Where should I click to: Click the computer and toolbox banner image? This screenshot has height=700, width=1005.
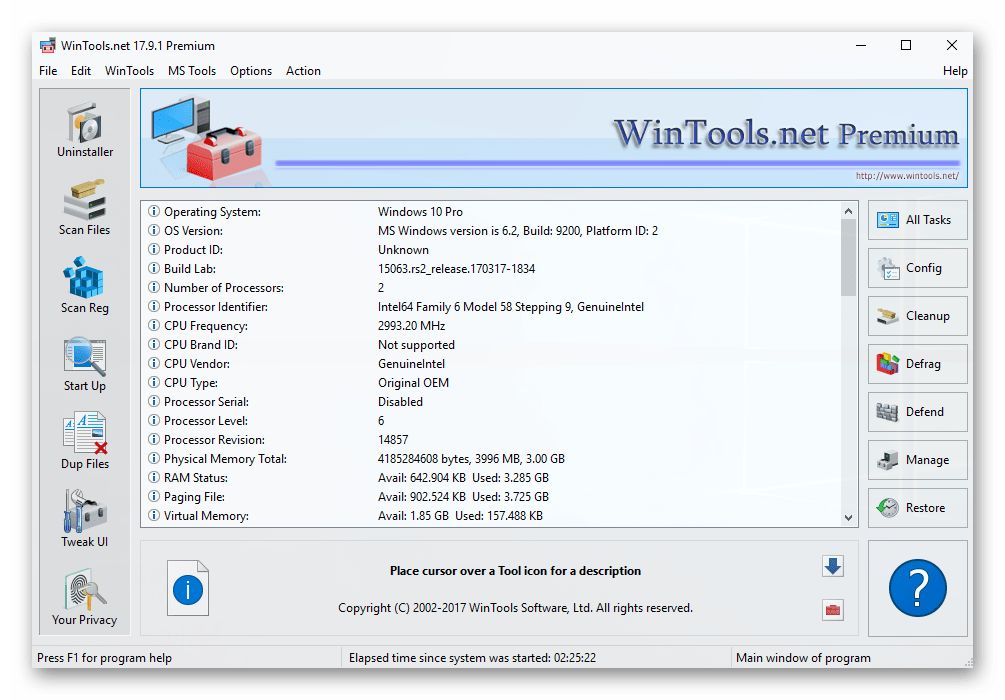(x=206, y=138)
